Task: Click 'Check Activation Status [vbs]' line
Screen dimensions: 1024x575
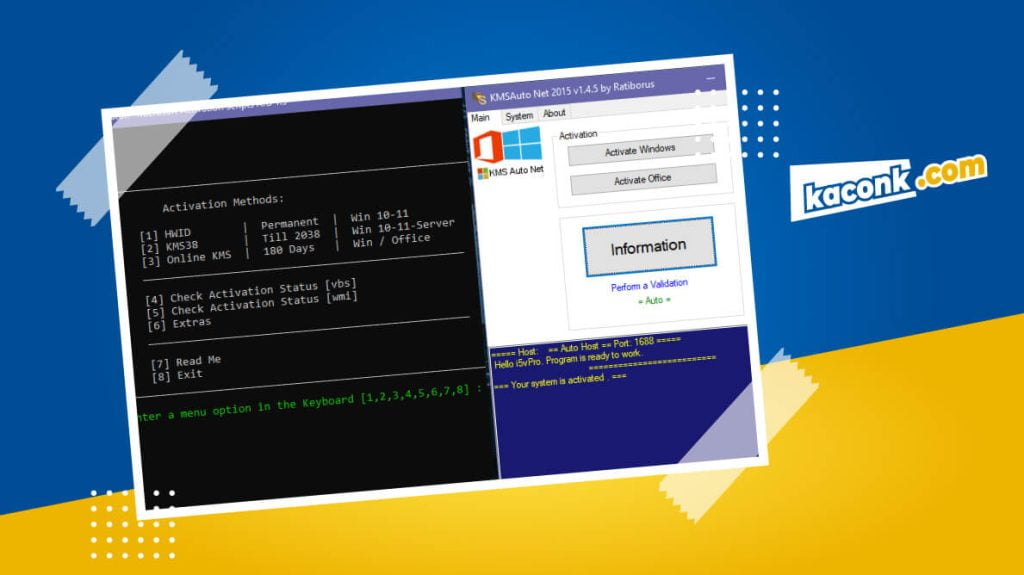Action: click(x=251, y=291)
